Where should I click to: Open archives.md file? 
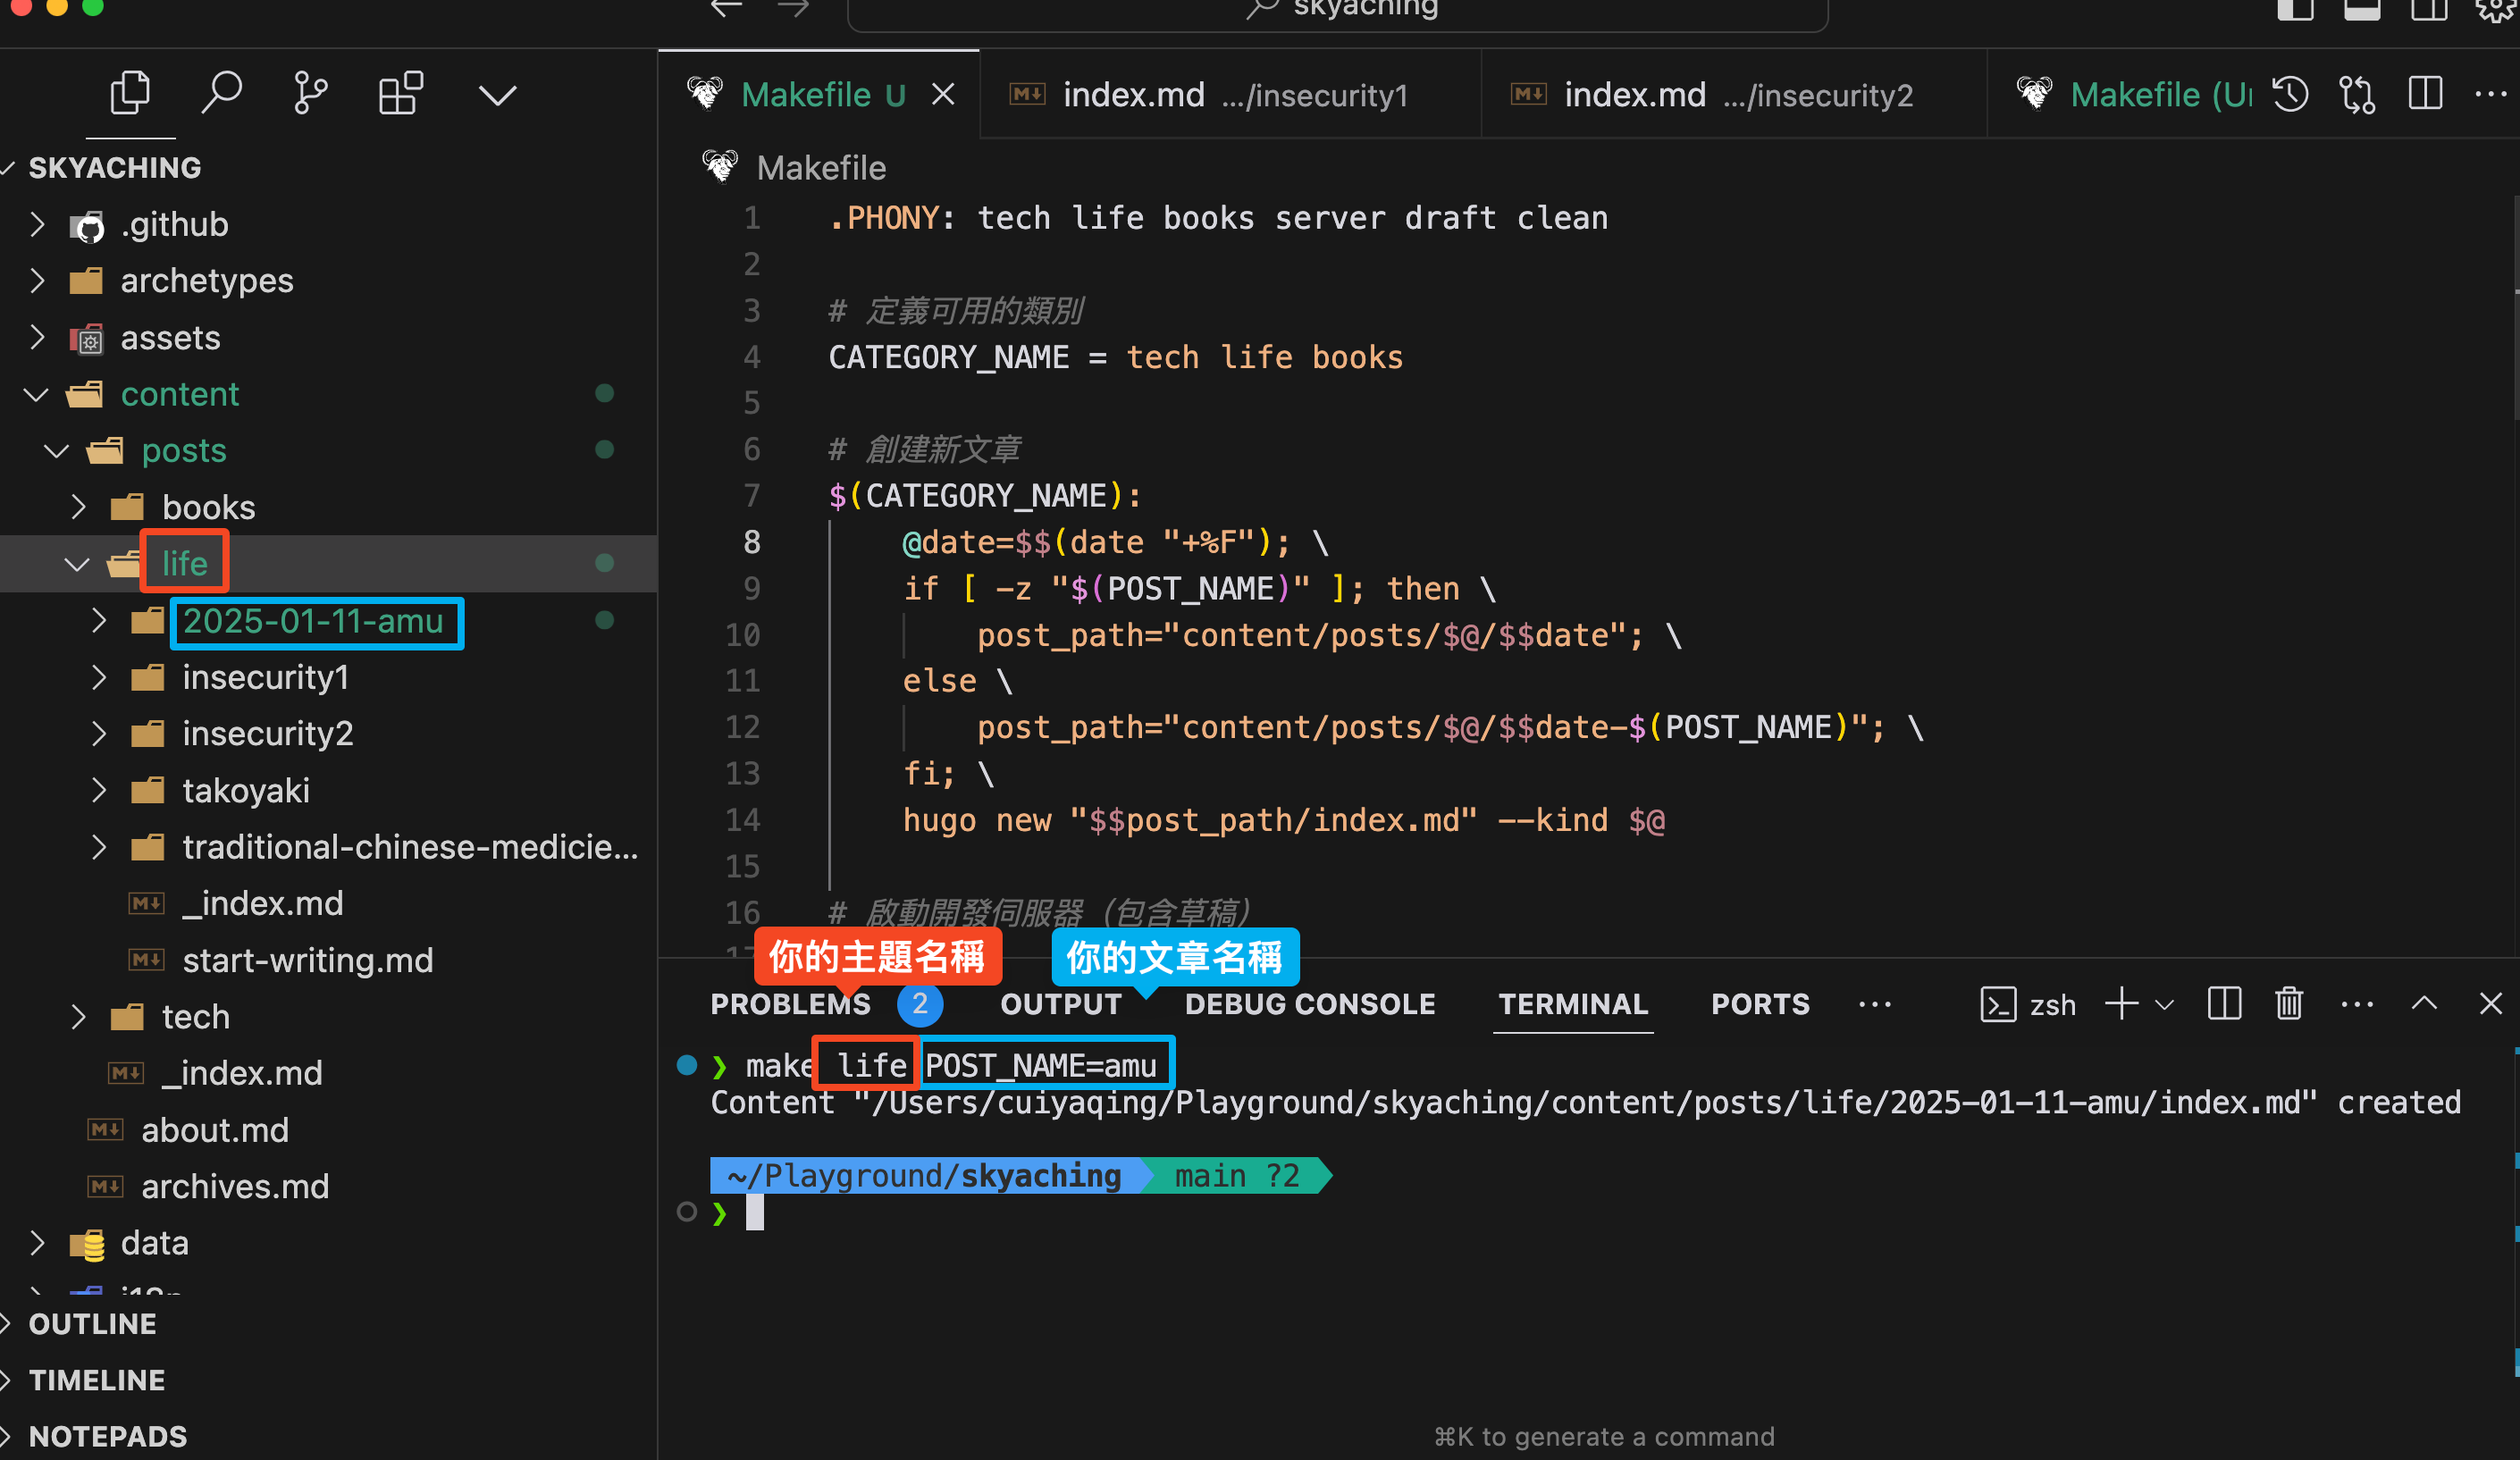point(328,1186)
